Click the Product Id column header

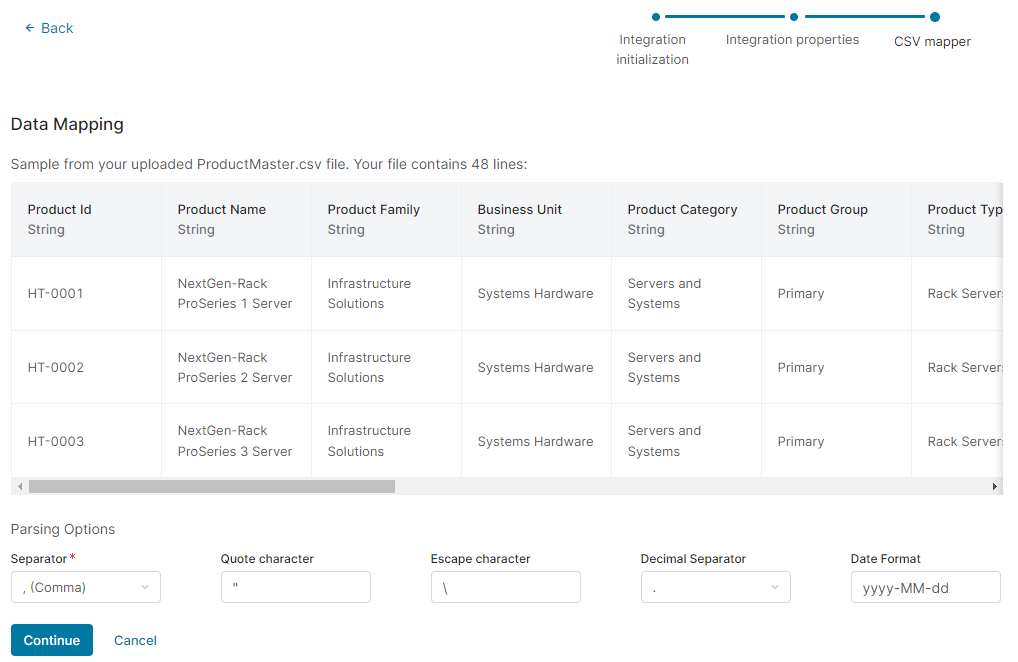[60, 210]
